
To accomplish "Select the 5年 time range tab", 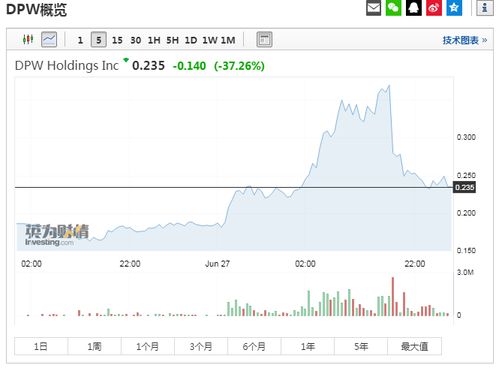I will pos(361,346).
